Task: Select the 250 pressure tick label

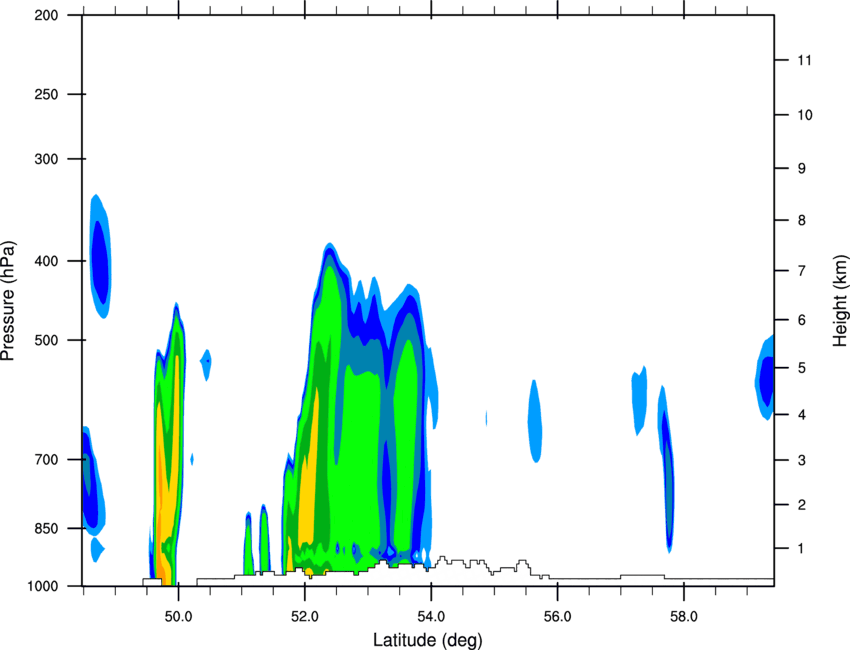Action: [x=46, y=94]
